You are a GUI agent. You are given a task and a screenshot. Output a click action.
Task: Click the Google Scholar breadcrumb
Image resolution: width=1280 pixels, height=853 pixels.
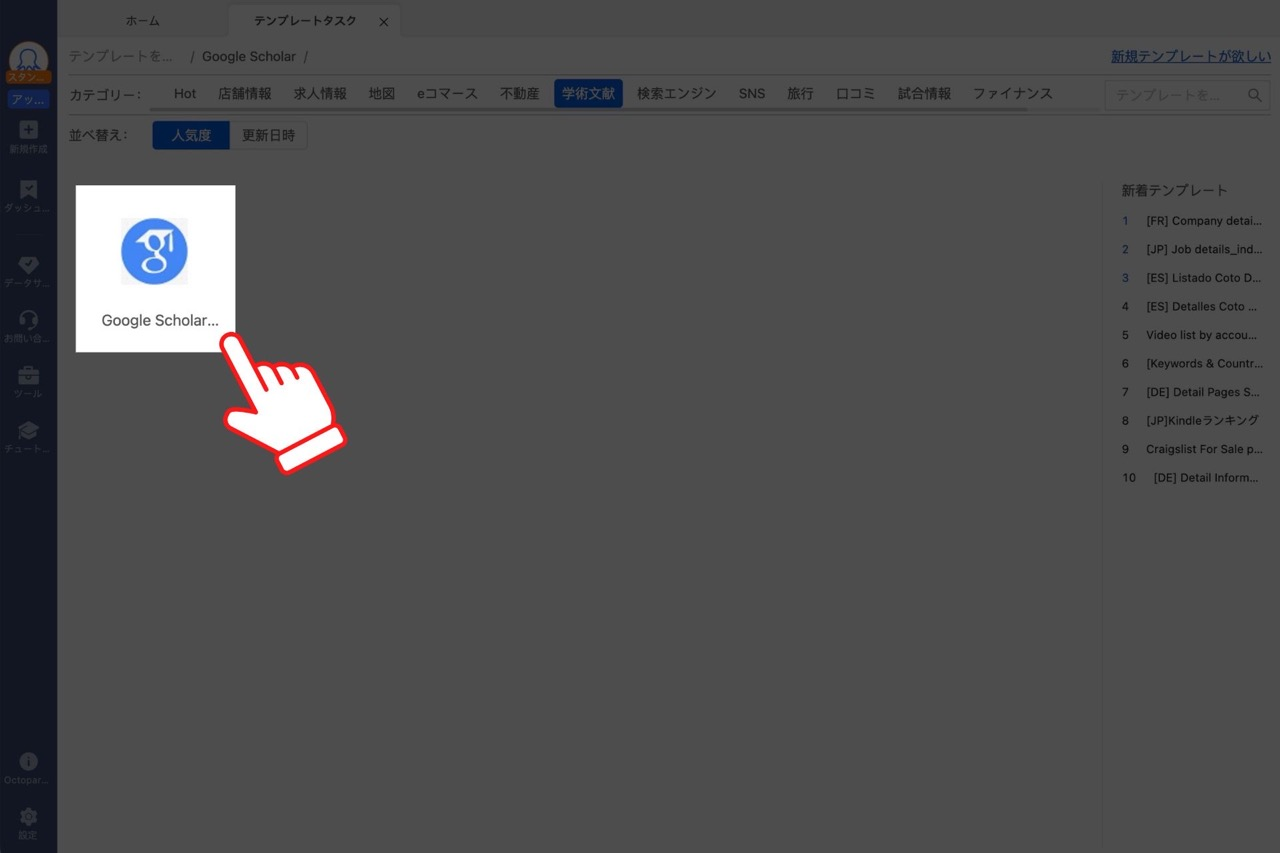click(249, 57)
